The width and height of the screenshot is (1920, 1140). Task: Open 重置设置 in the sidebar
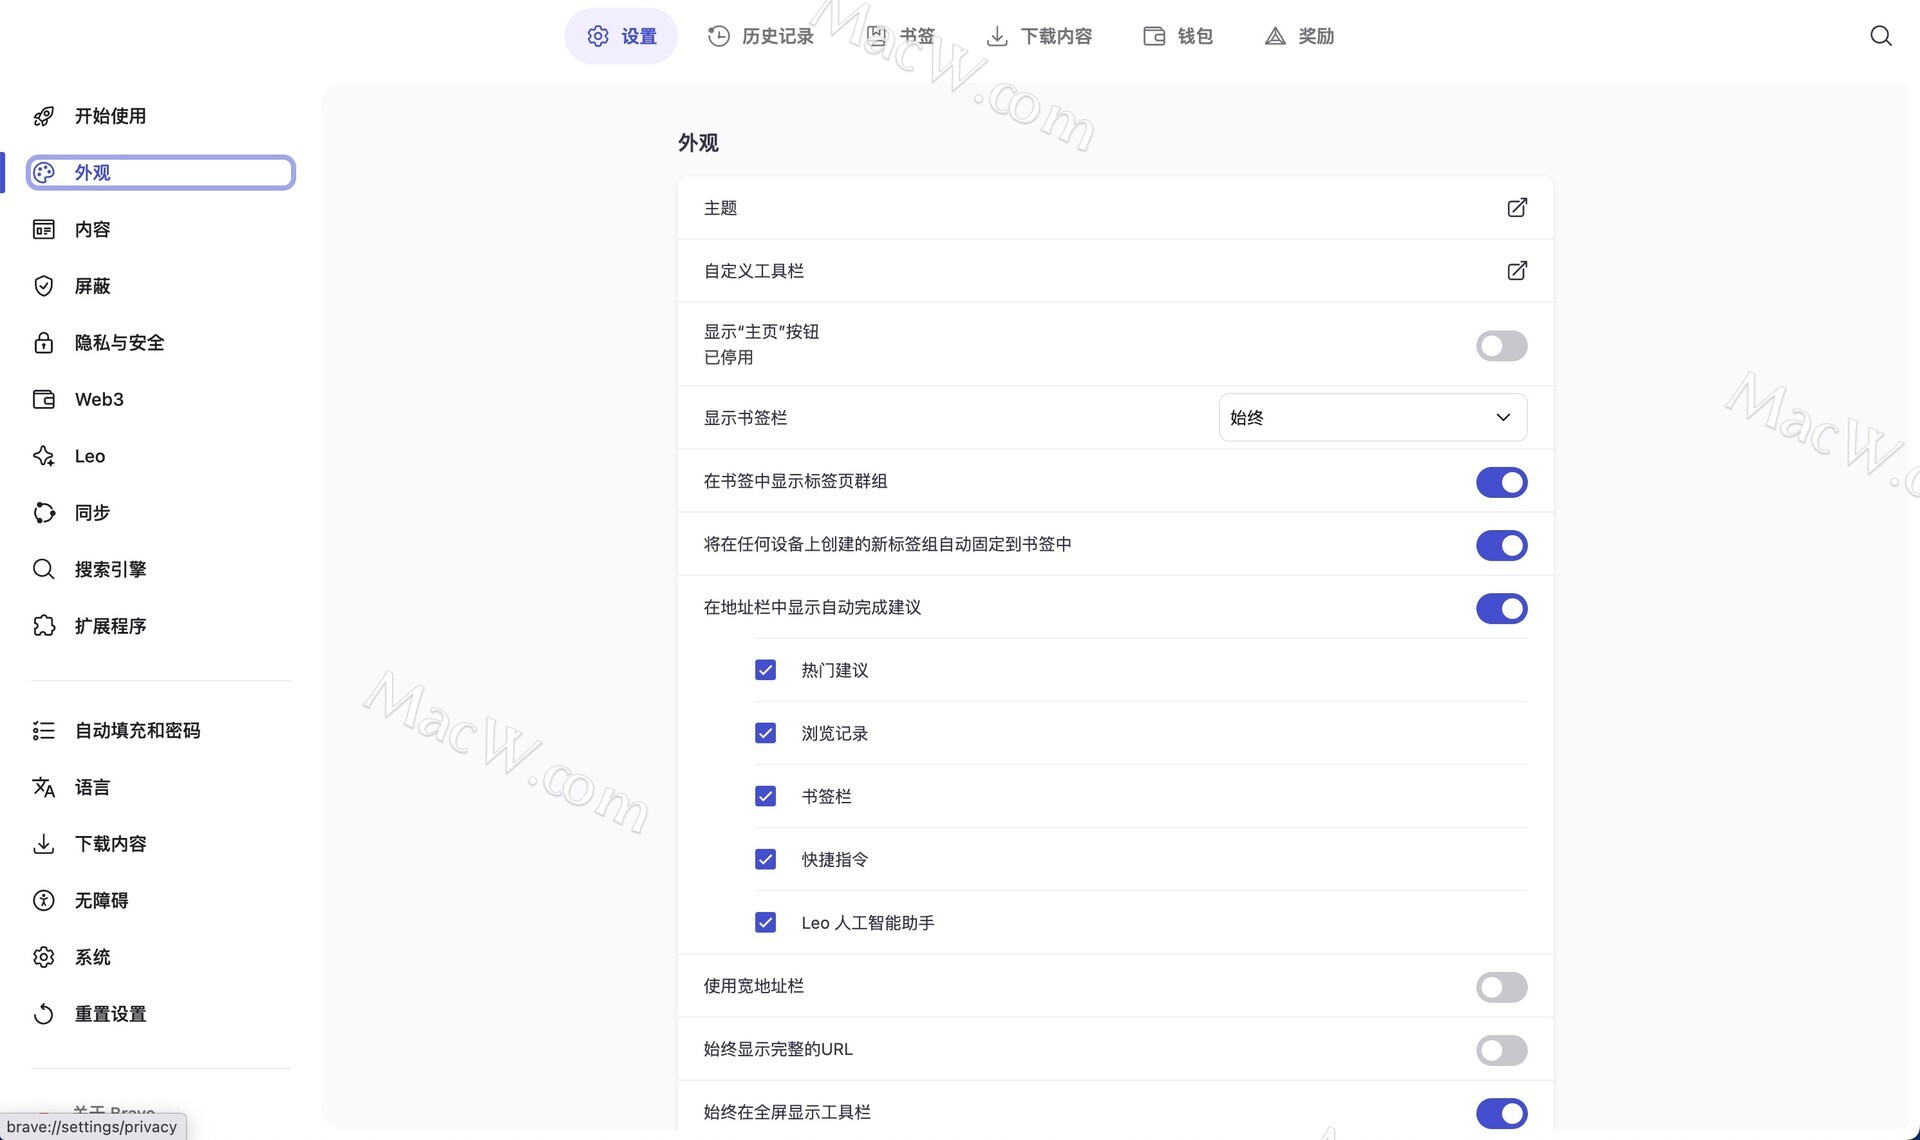[110, 1014]
